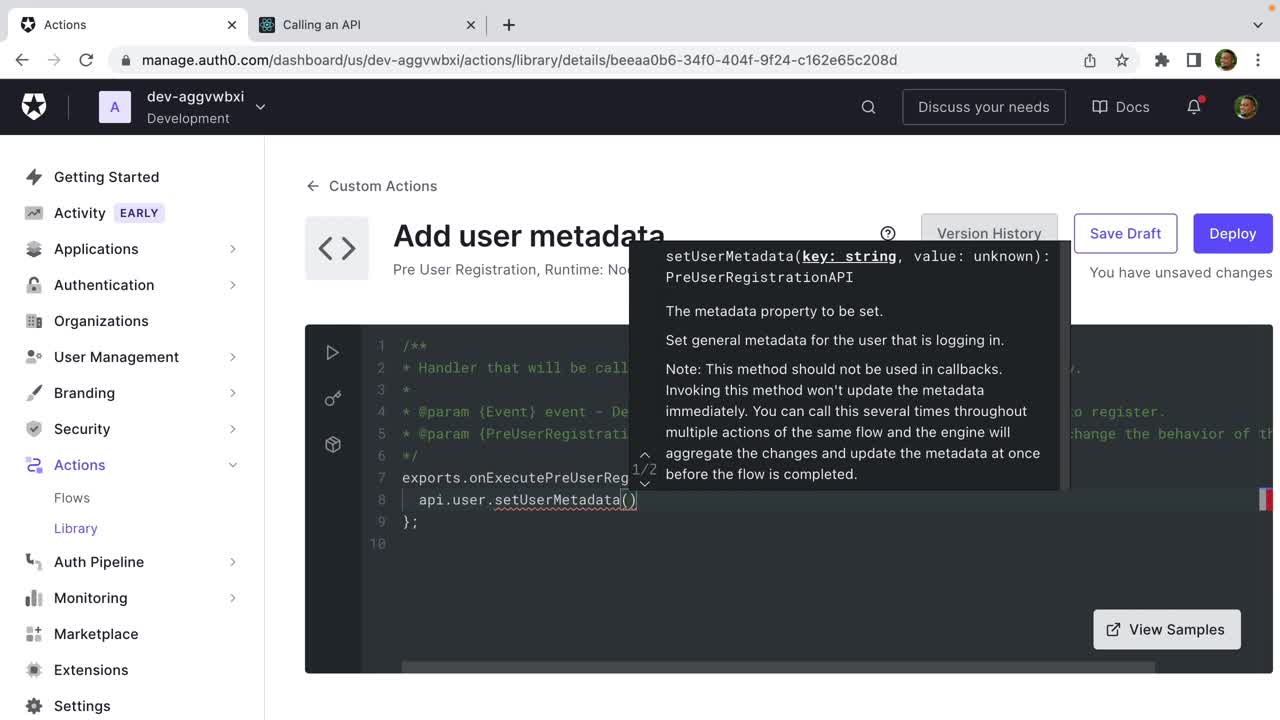
Task: Click the Test action play icon
Action: coord(333,353)
